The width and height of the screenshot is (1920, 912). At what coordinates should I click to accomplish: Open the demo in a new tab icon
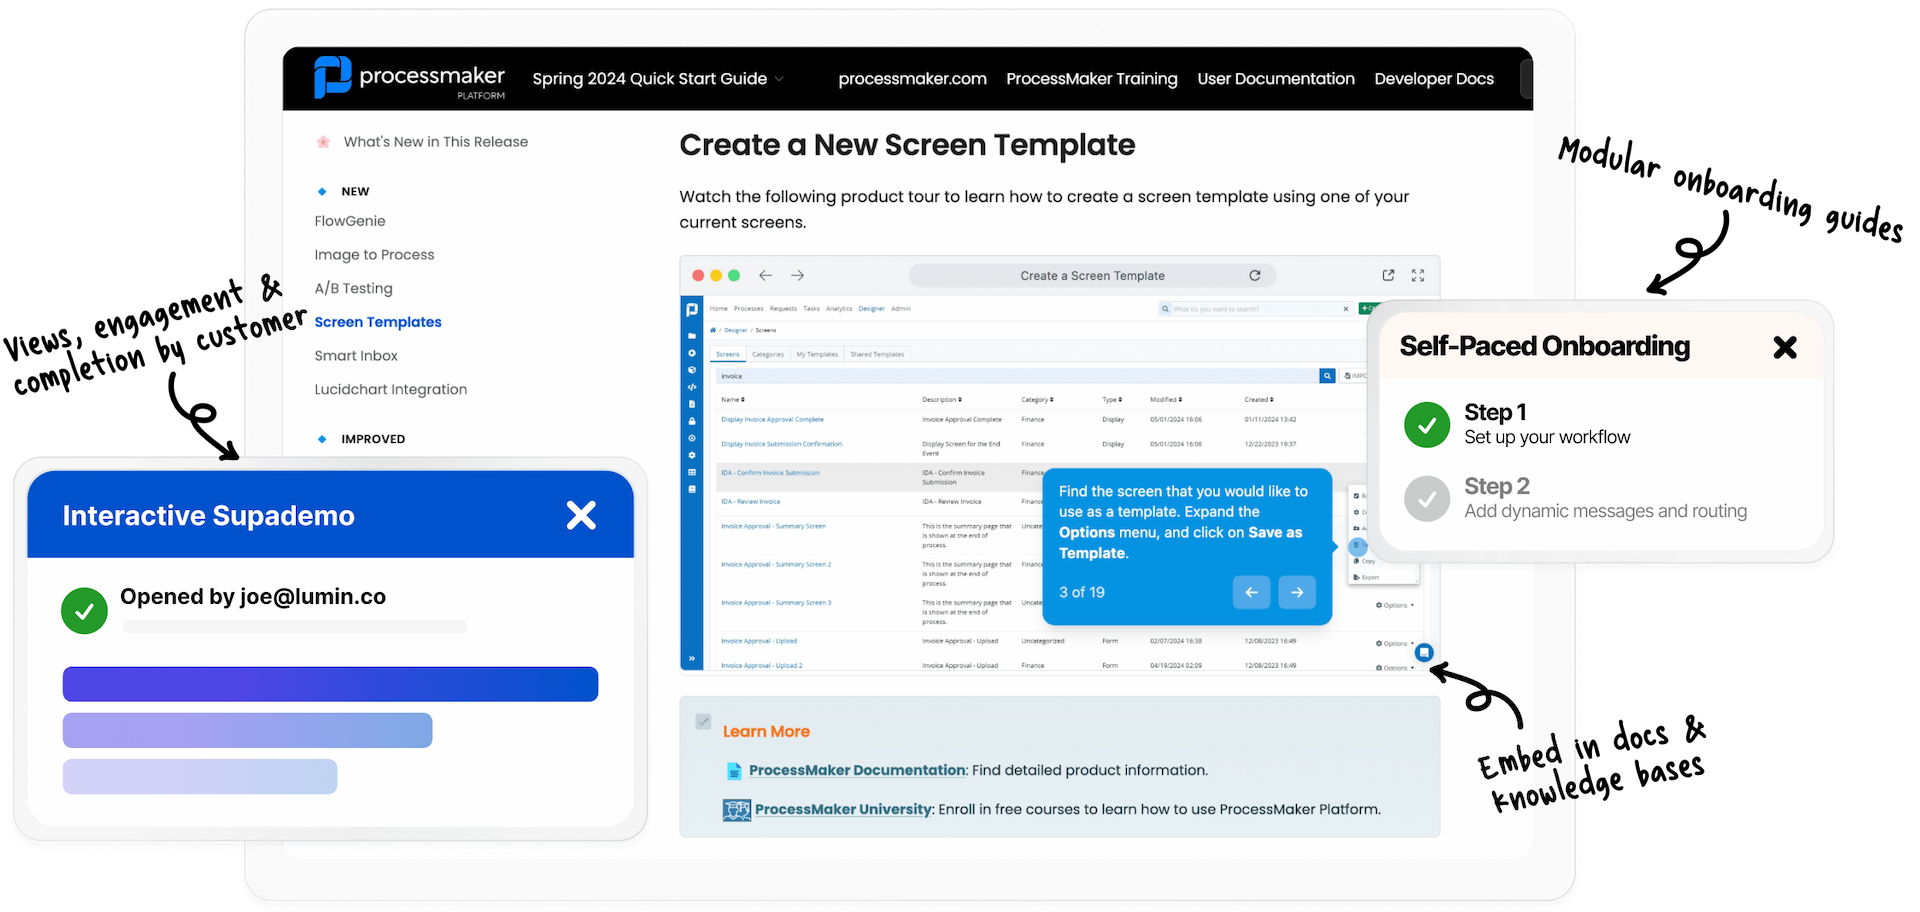[x=1388, y=275]
